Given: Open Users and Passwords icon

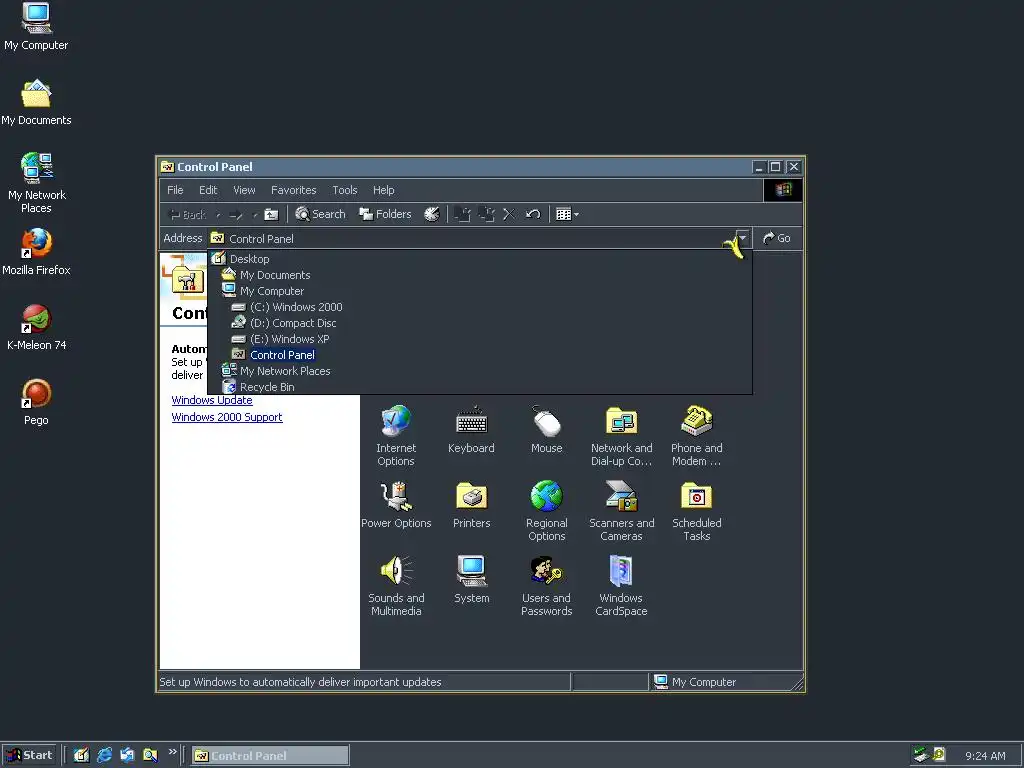Looking at the screenshot, I should [546, 585].
